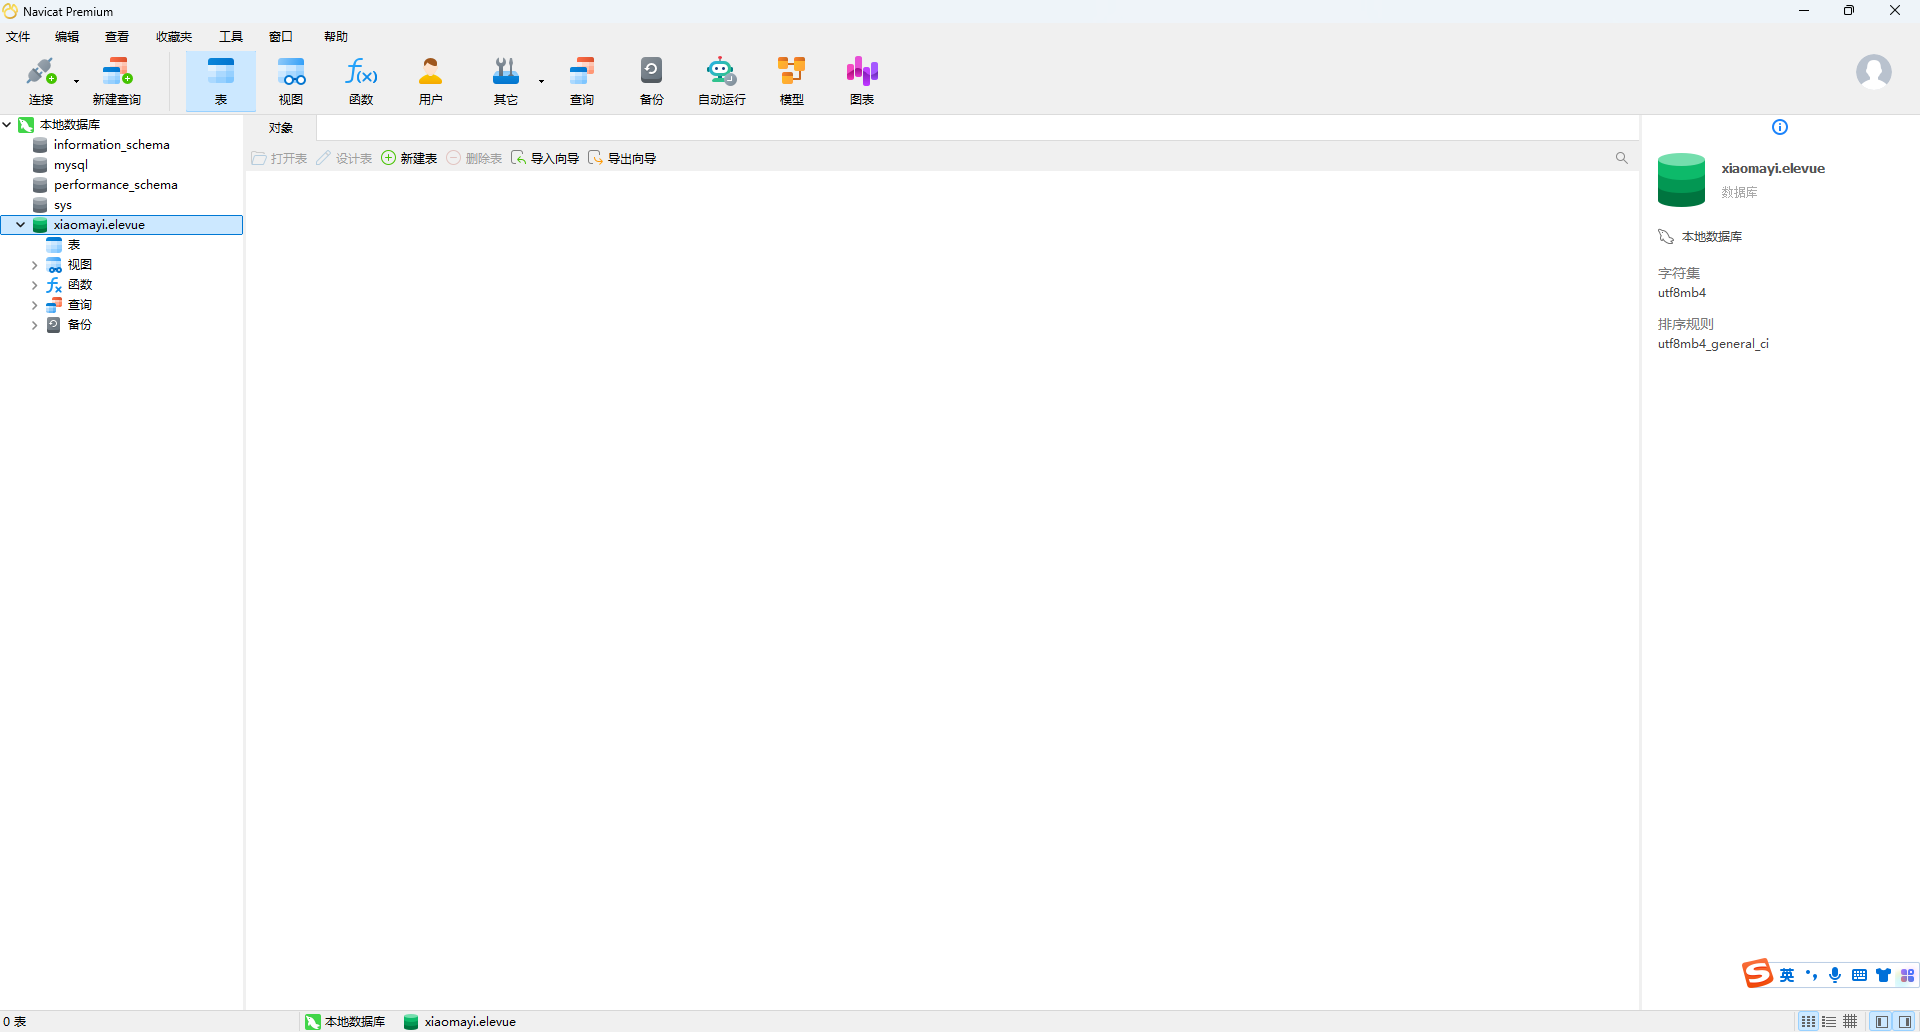Switch to list view in status bar
Screen dimensions: 1920x1032
(x=1829, y=1022)
